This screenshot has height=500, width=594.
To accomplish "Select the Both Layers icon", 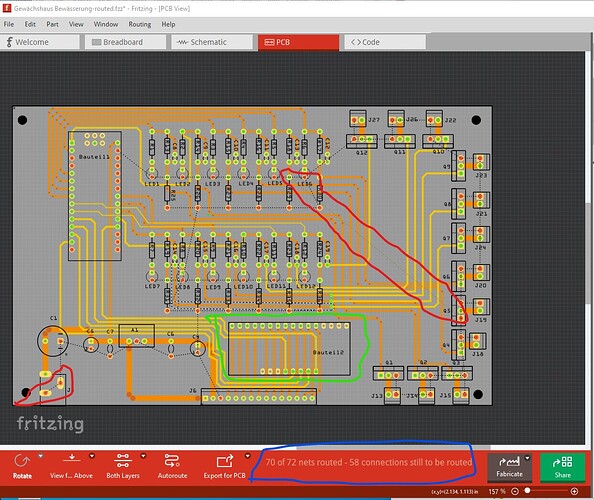I will pyautogui.click(x=123, y=460).
